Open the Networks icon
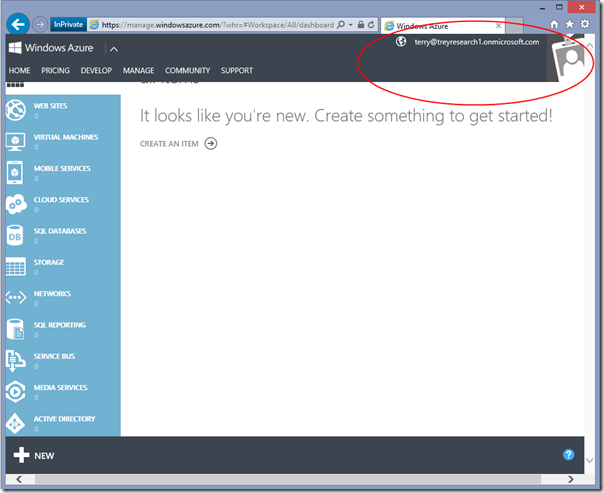Image resolution: width=604 pixels, height=493 pixels. coord(16,297)
